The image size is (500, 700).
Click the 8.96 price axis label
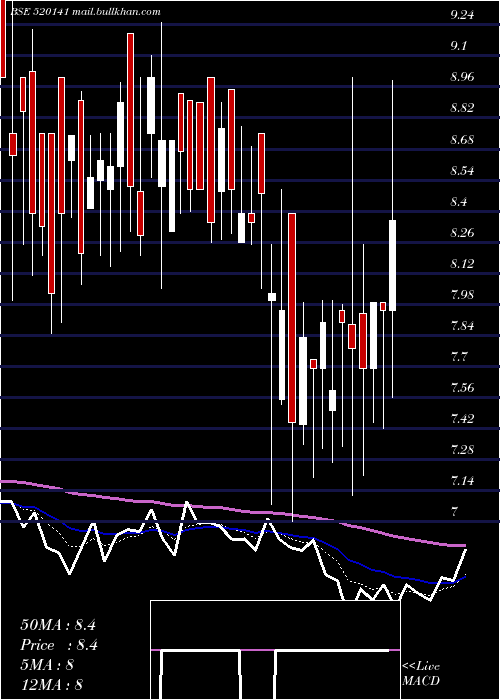pyautogui.click(x=462, y=77)
